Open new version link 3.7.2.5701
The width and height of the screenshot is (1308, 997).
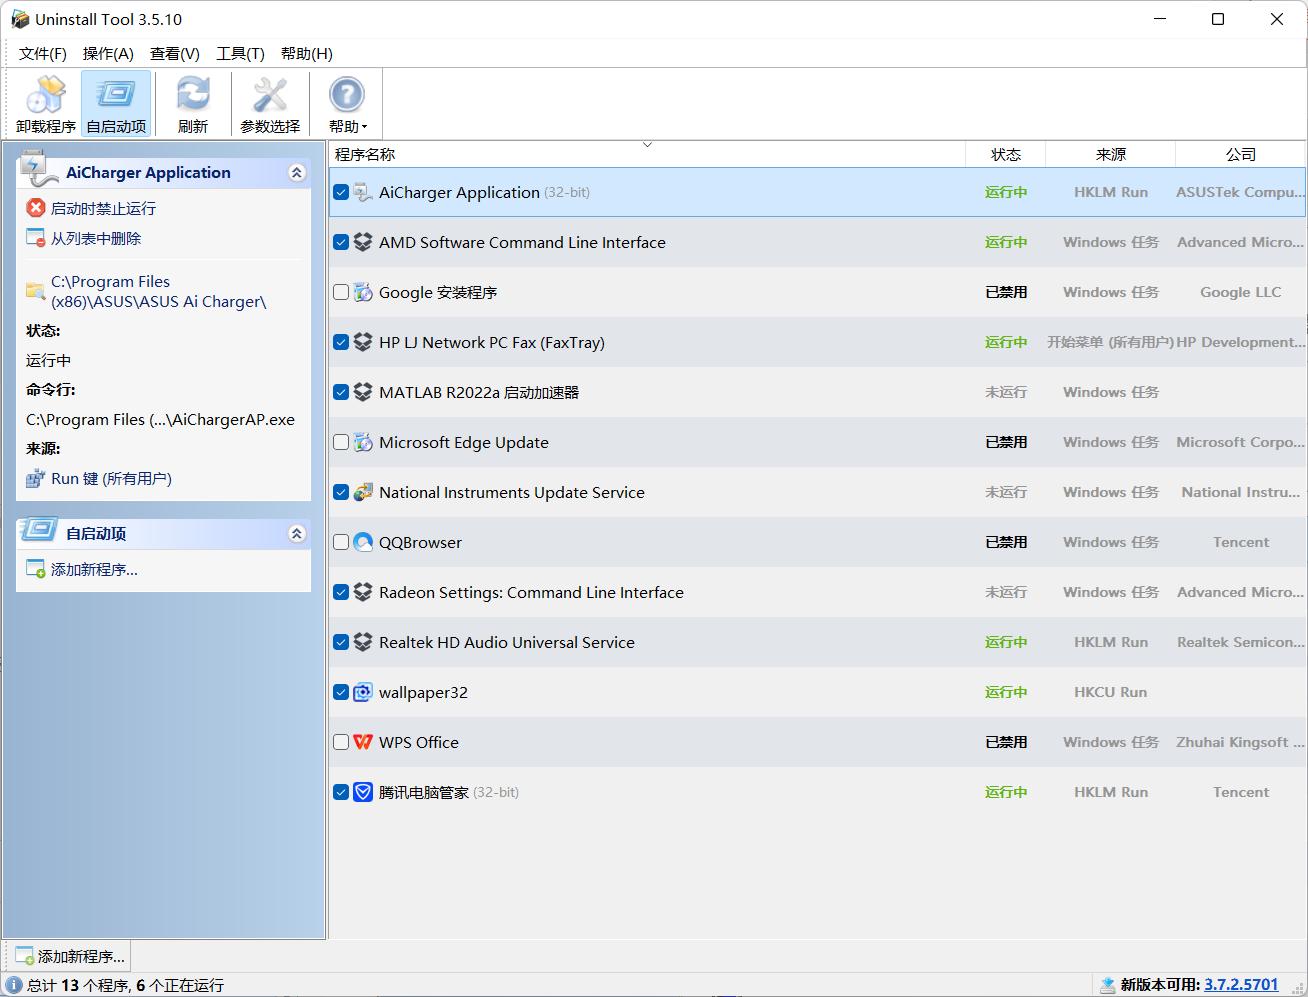[x=1241, y=985]
